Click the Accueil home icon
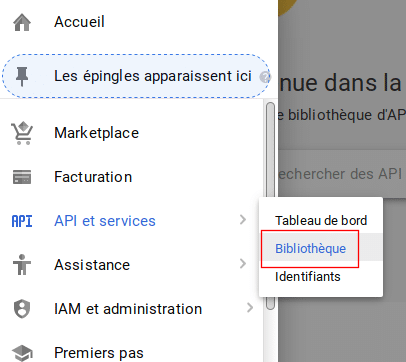This screenshot has width=406, height=362. (x=22, y=23)
